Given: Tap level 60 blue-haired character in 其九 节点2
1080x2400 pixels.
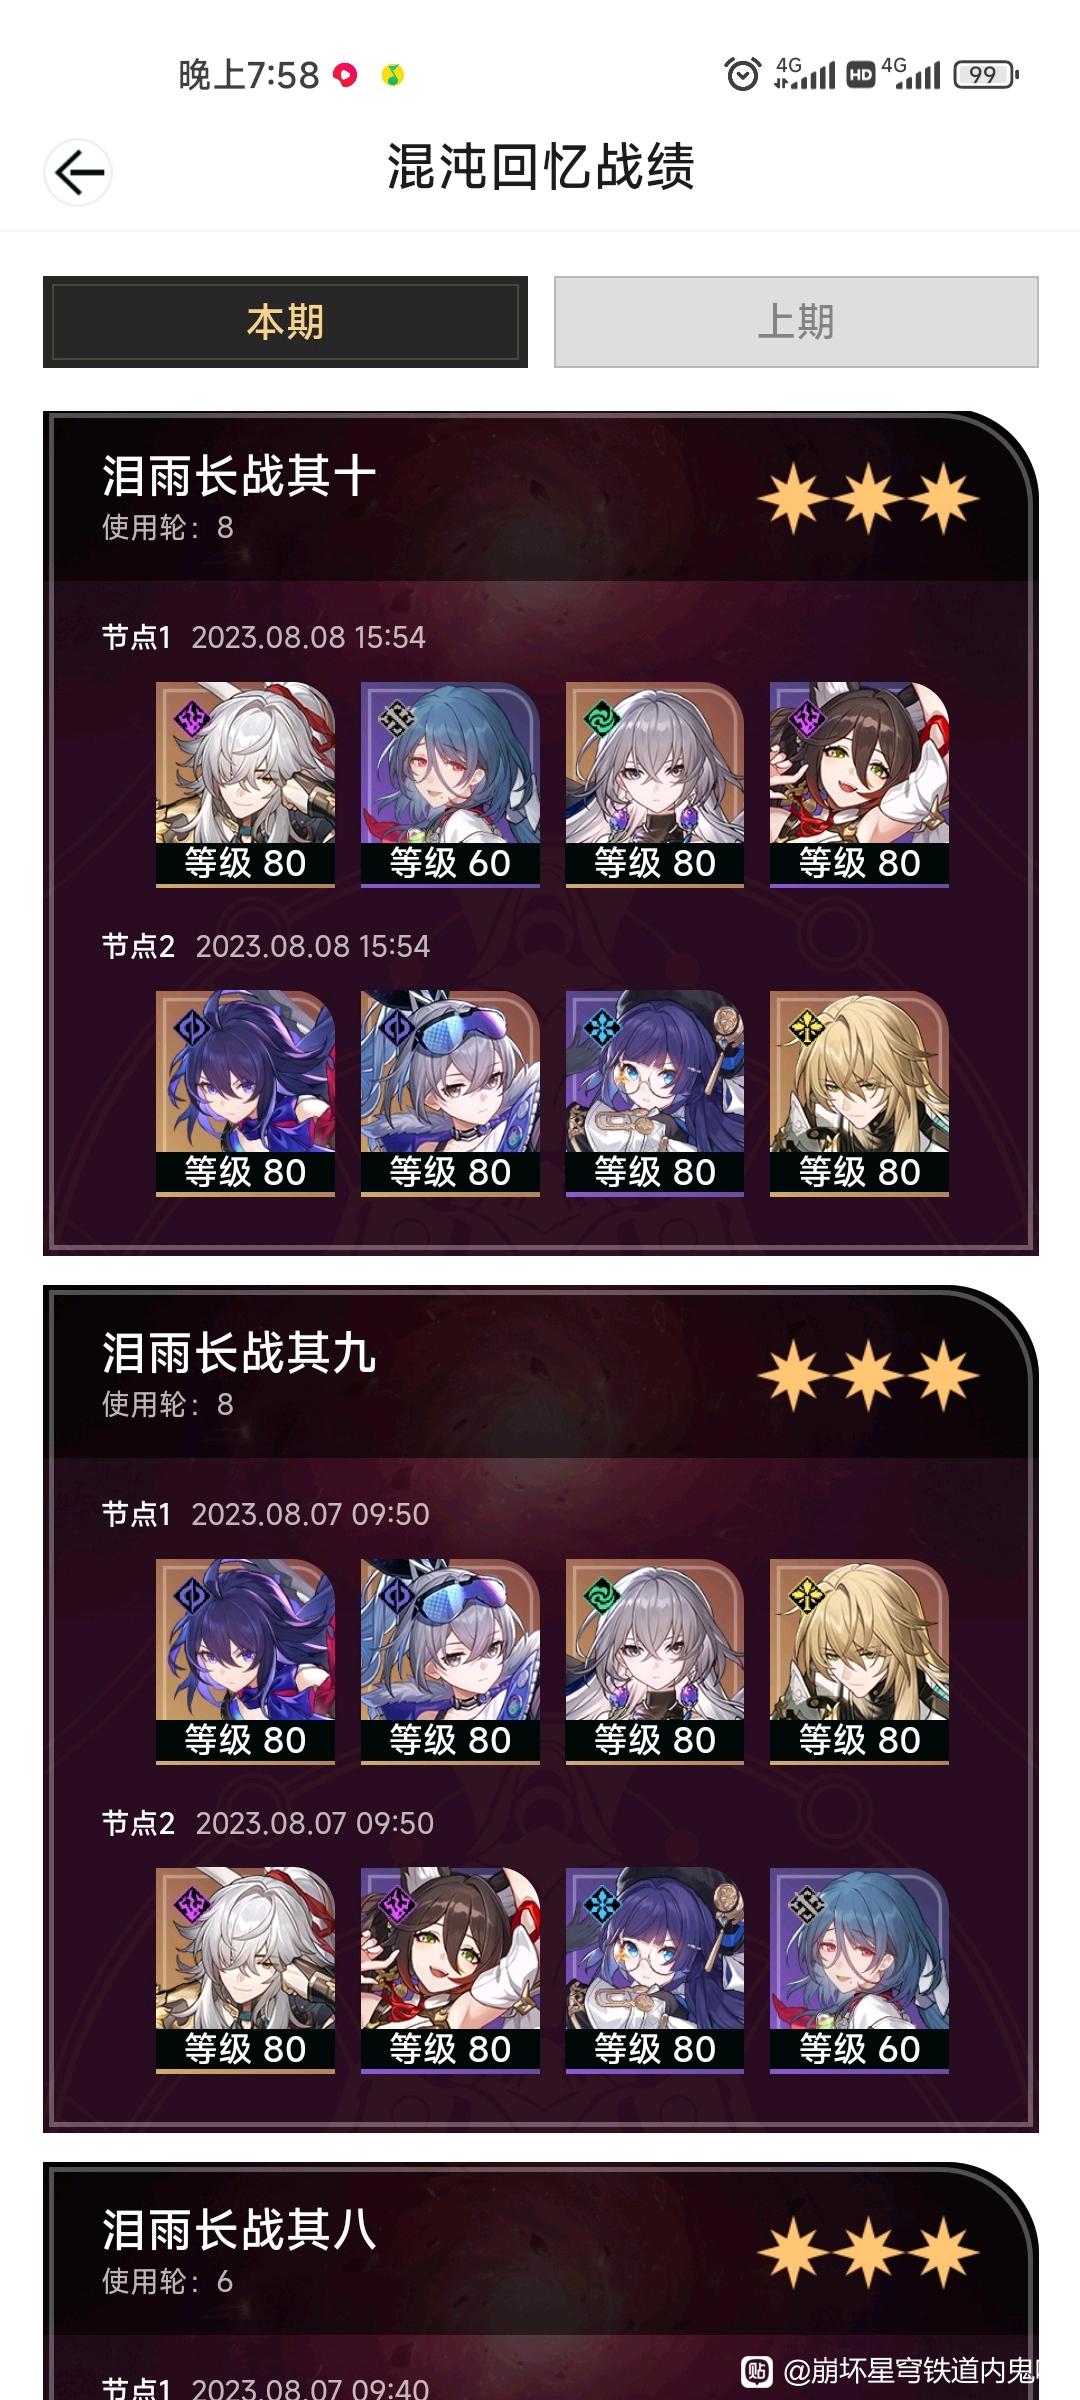Looking at the screenshot, I should [859, 1970].
